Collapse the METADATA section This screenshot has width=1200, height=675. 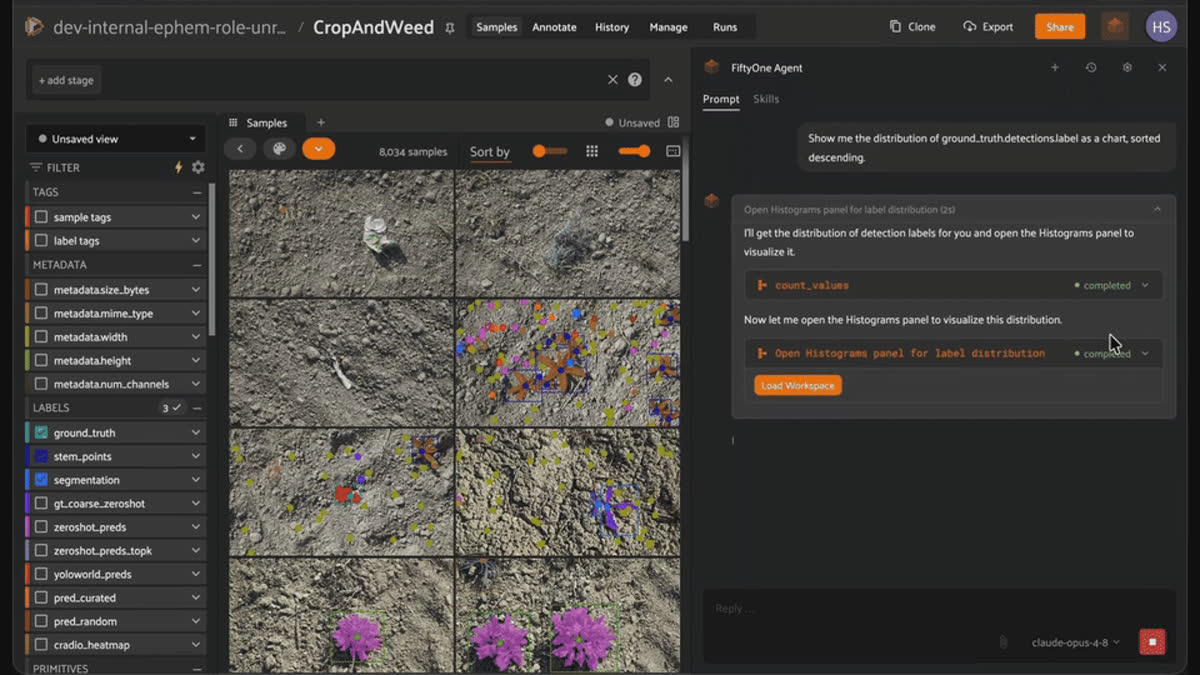click(x=197, y=265)
